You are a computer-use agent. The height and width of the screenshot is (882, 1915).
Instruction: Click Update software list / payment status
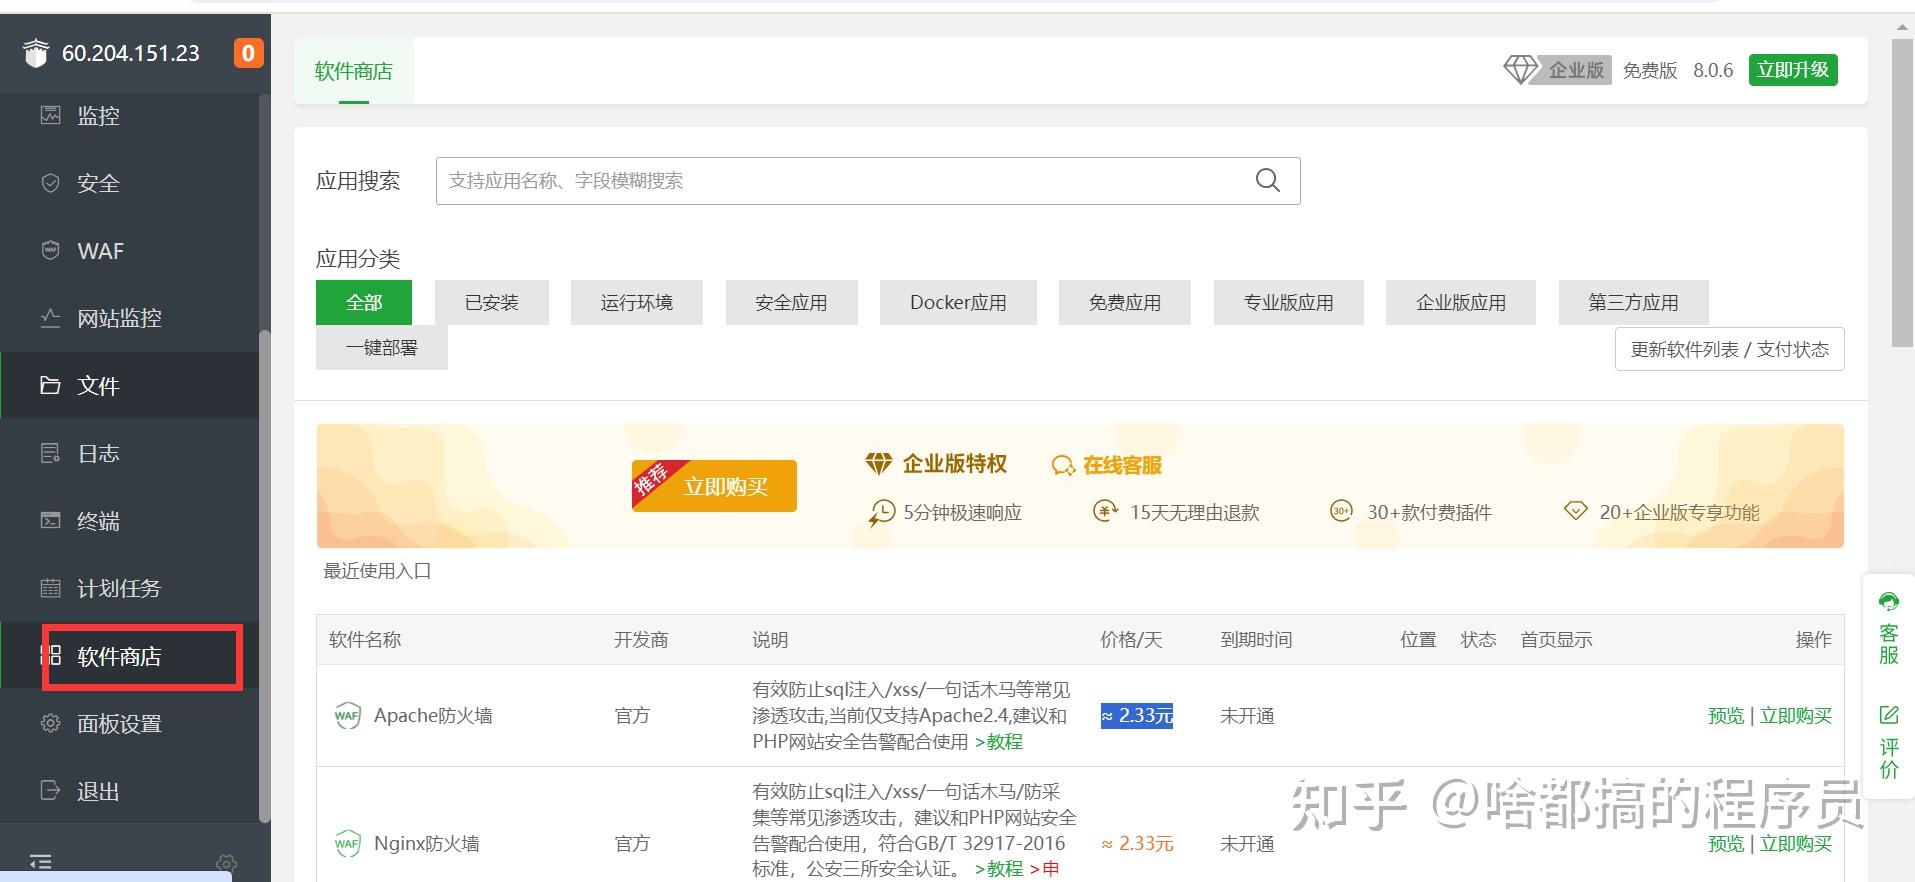[x=1729, y=349]
